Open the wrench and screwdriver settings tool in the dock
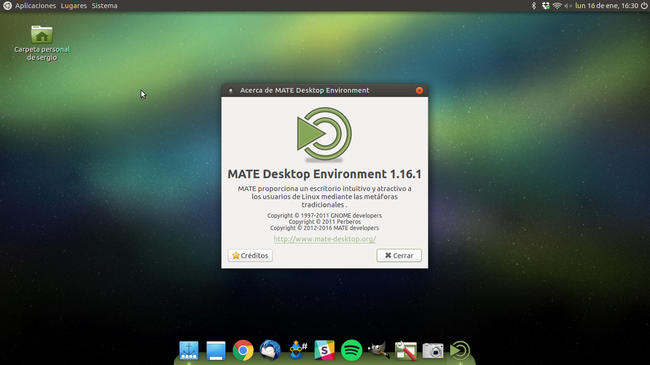650x365 pixels. (x=405, y=350)
